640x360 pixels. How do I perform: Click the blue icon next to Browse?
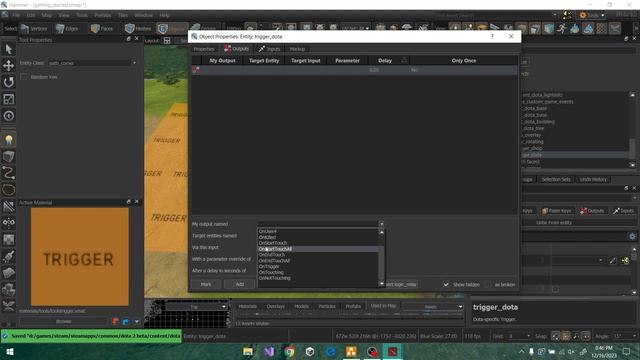pos(126,322)
